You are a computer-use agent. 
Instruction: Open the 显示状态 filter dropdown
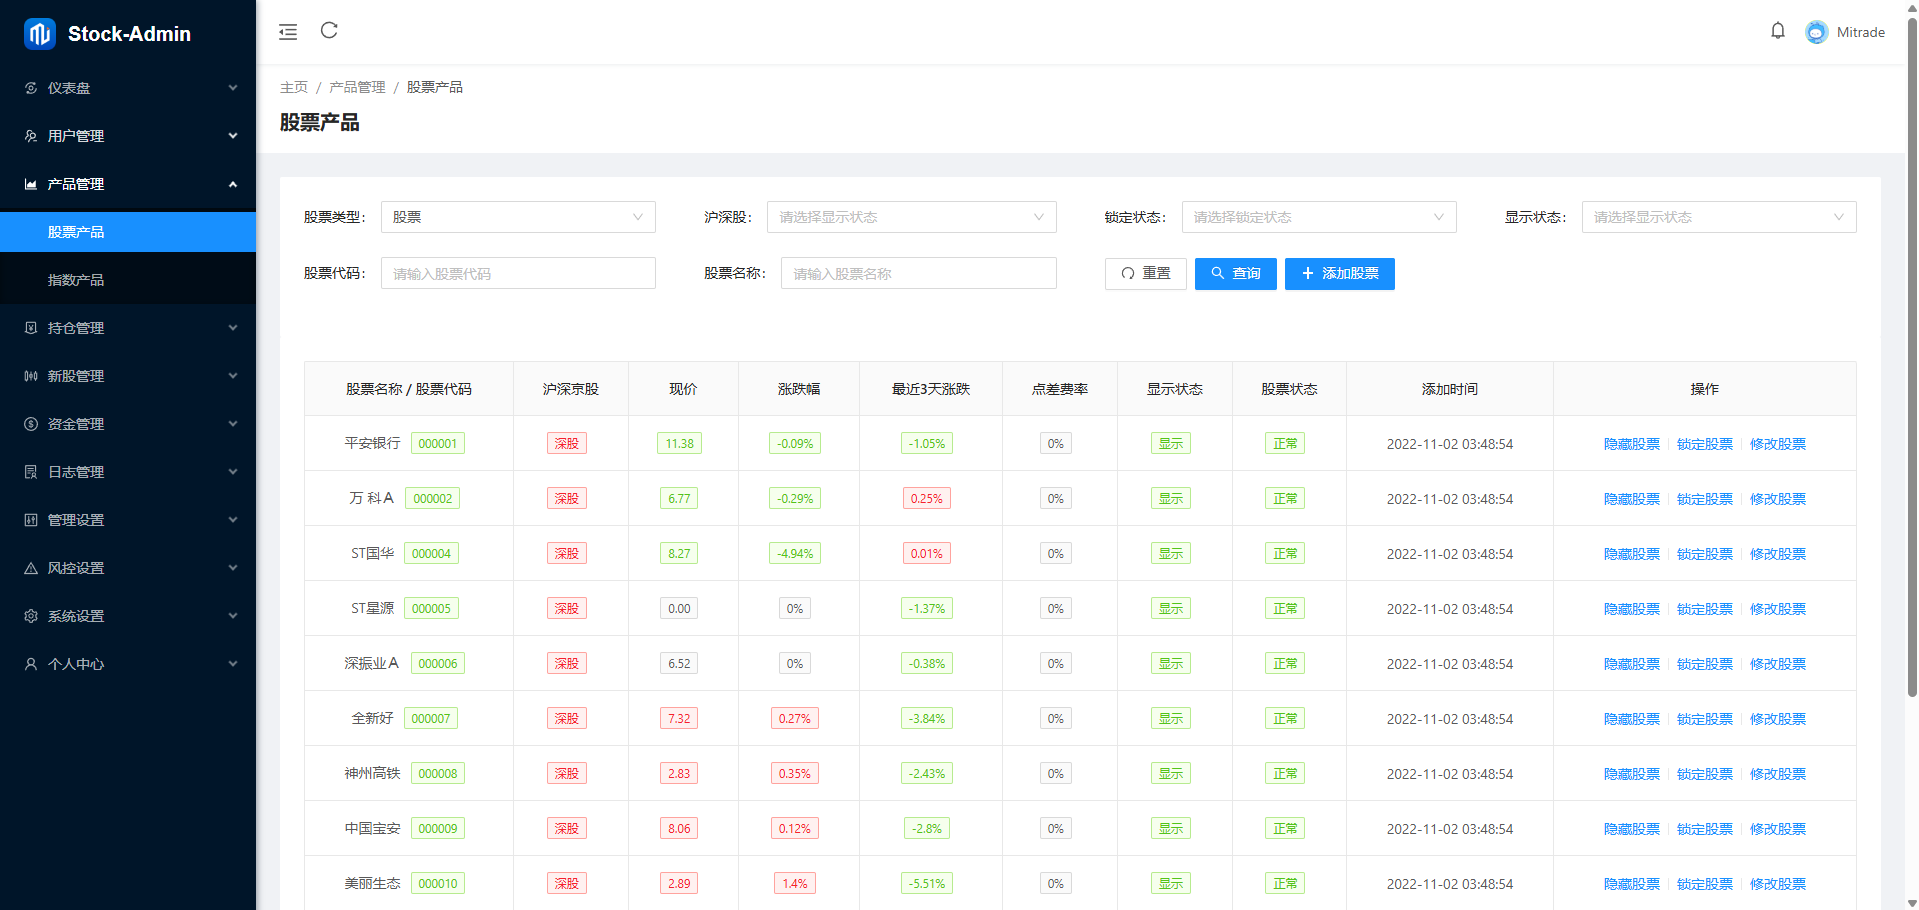(x=1718, y=217)
